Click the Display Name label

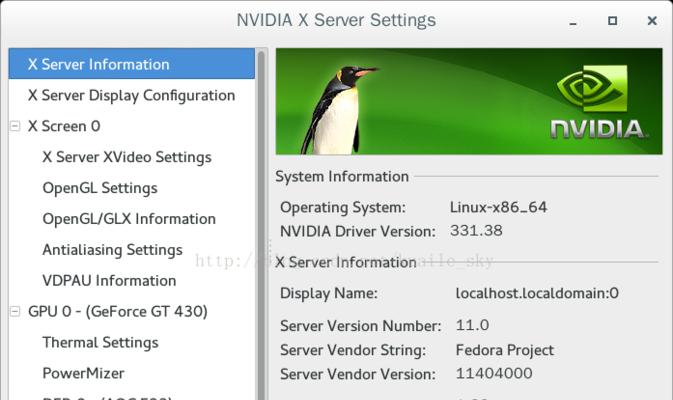tap(329, 294)
